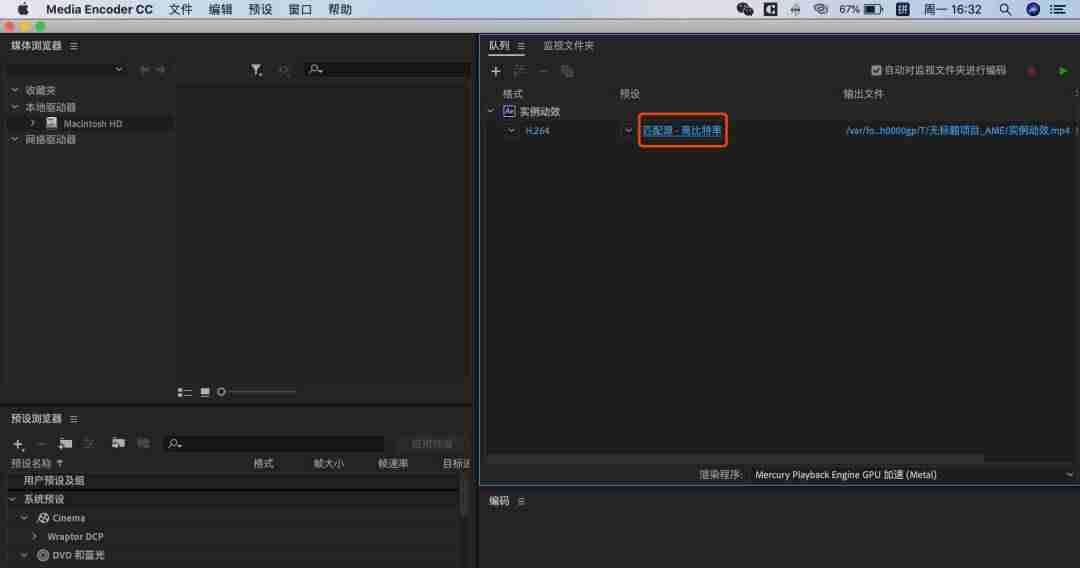Collapse the 实例动效 queue item
This screenshot has height=568, width=1080.
tap(491, 111)
